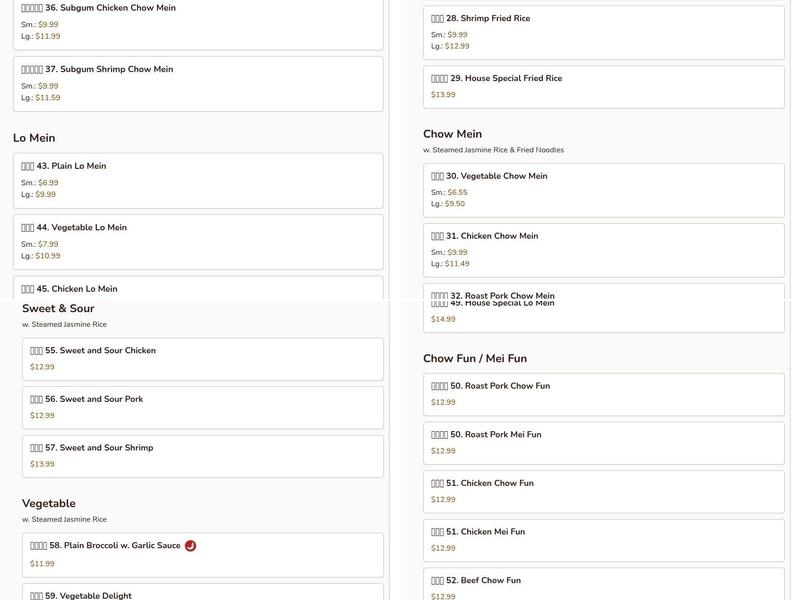Viewport: 800px width, 600px height.
Task: Open 52. Beef Chow Fun
Action: (x=604, y=586)
